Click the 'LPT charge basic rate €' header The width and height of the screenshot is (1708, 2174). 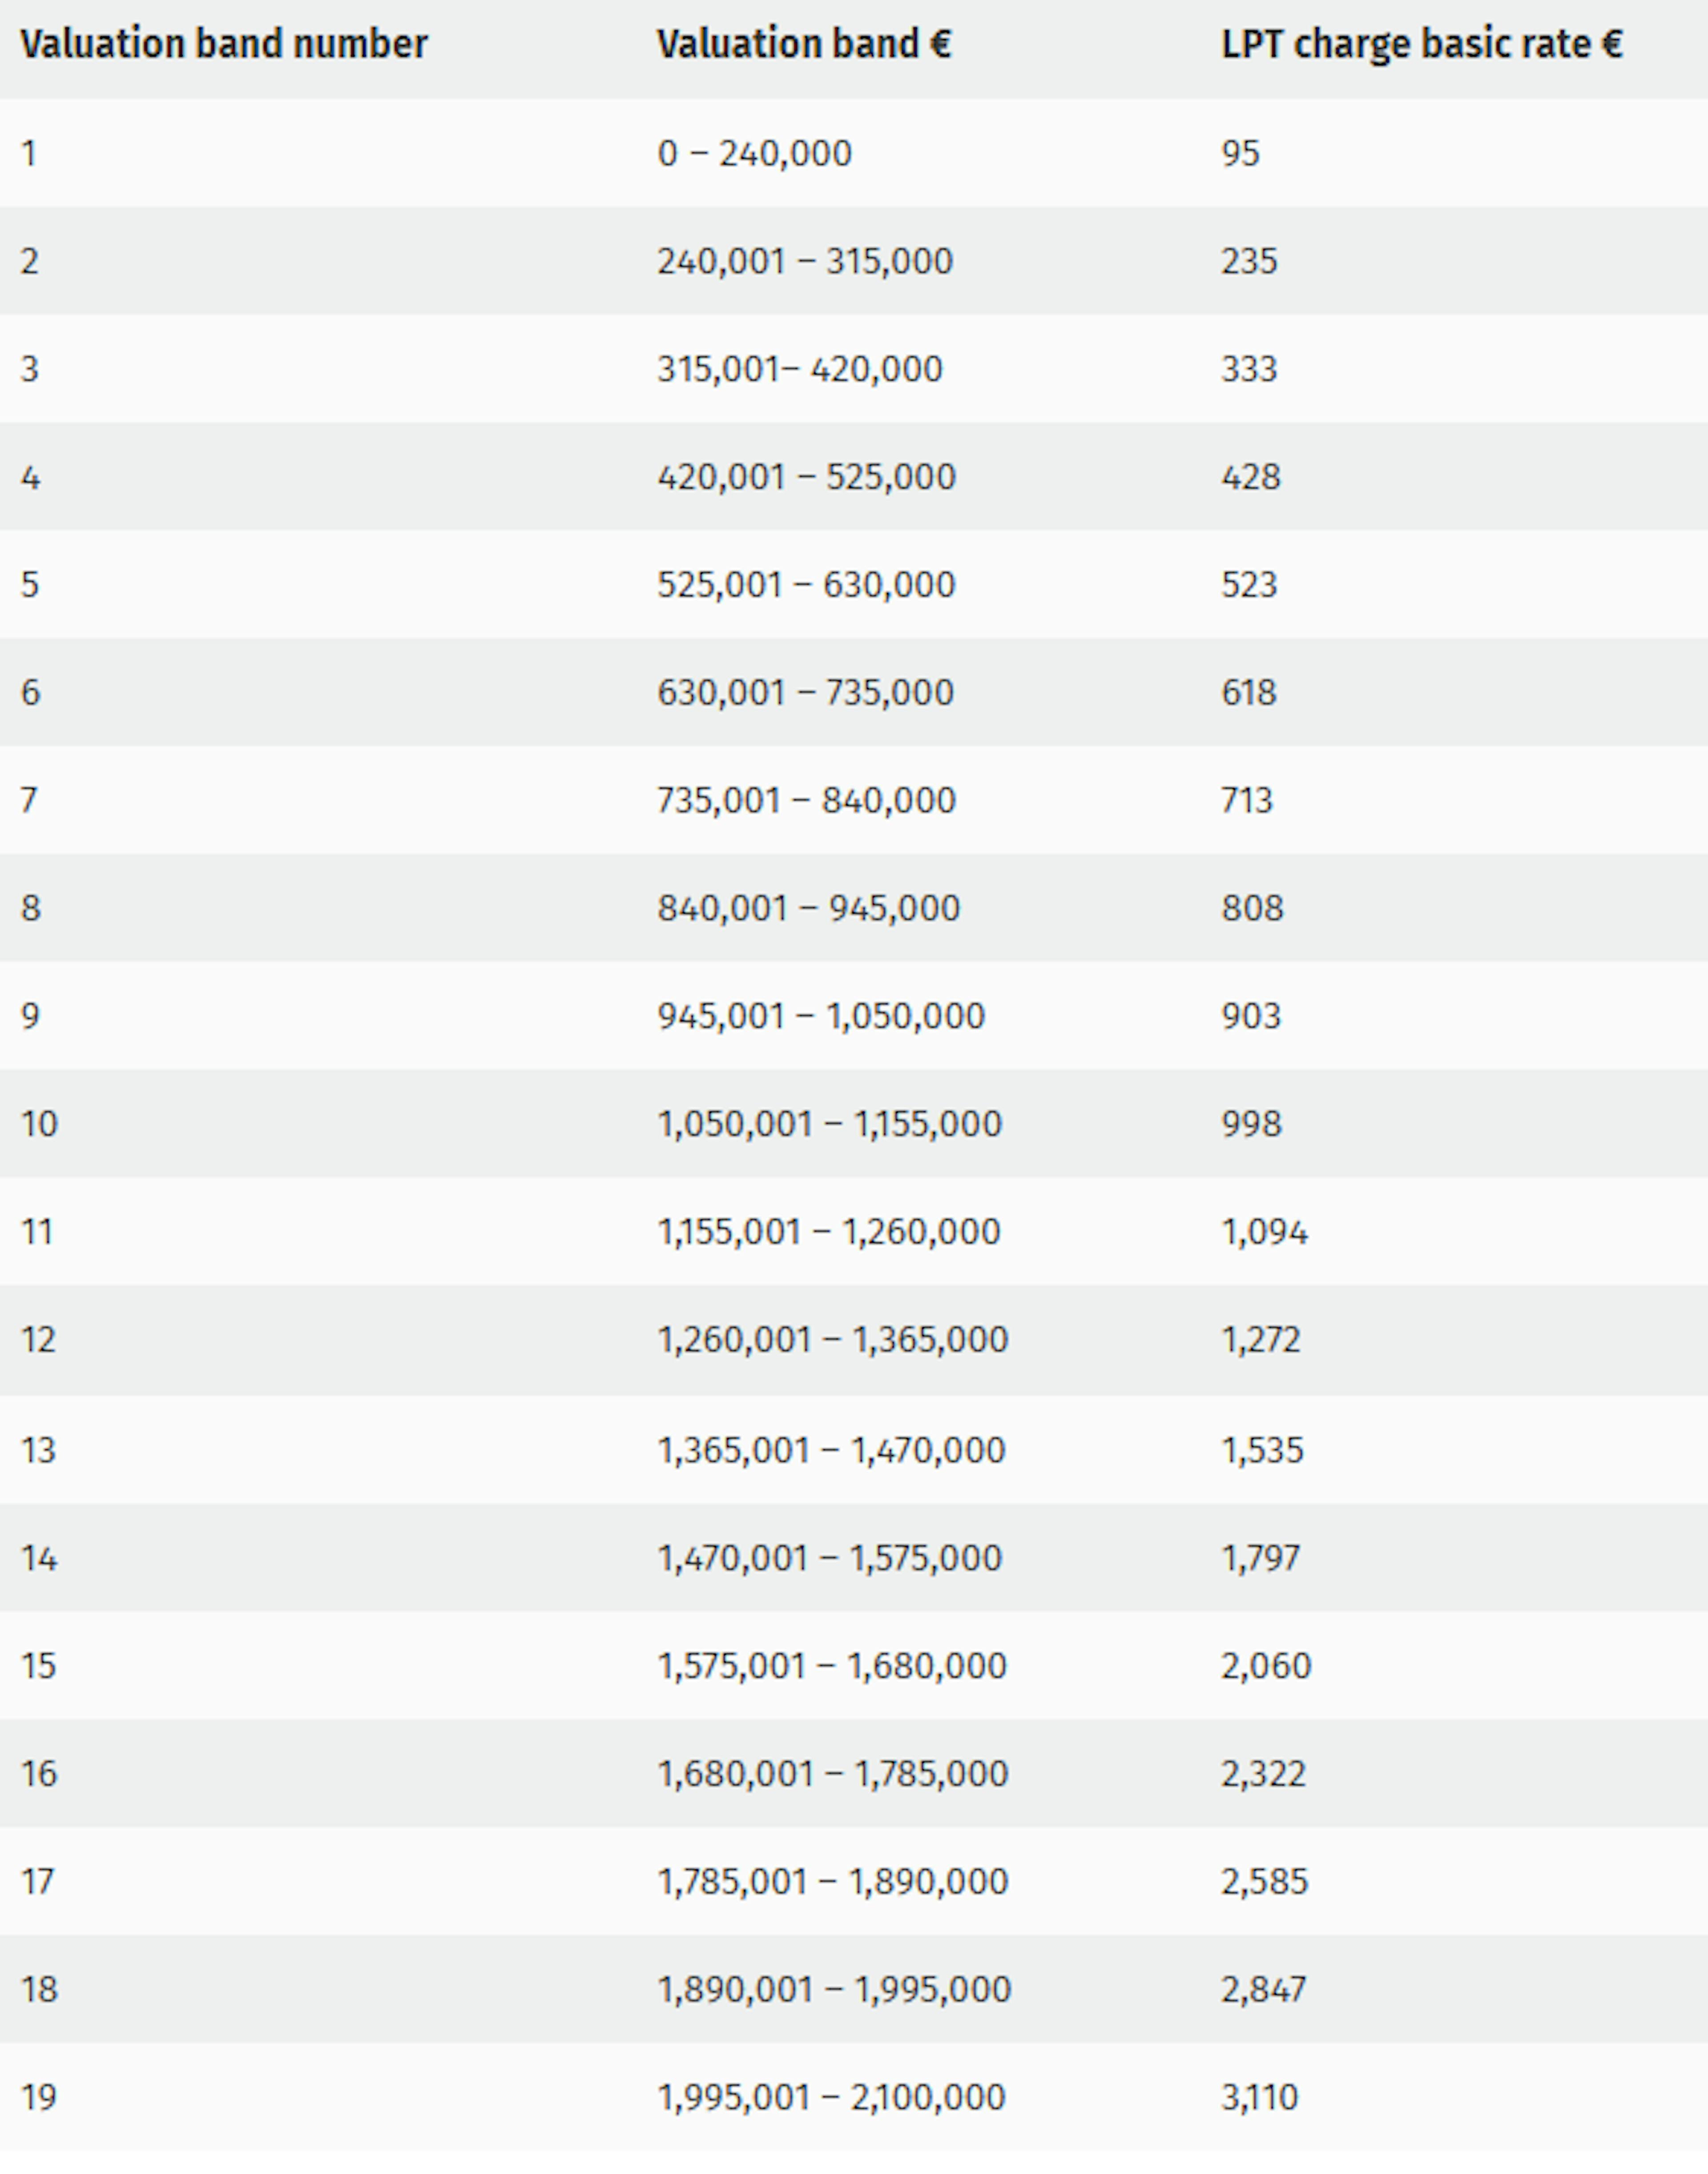coord(1421,45)
